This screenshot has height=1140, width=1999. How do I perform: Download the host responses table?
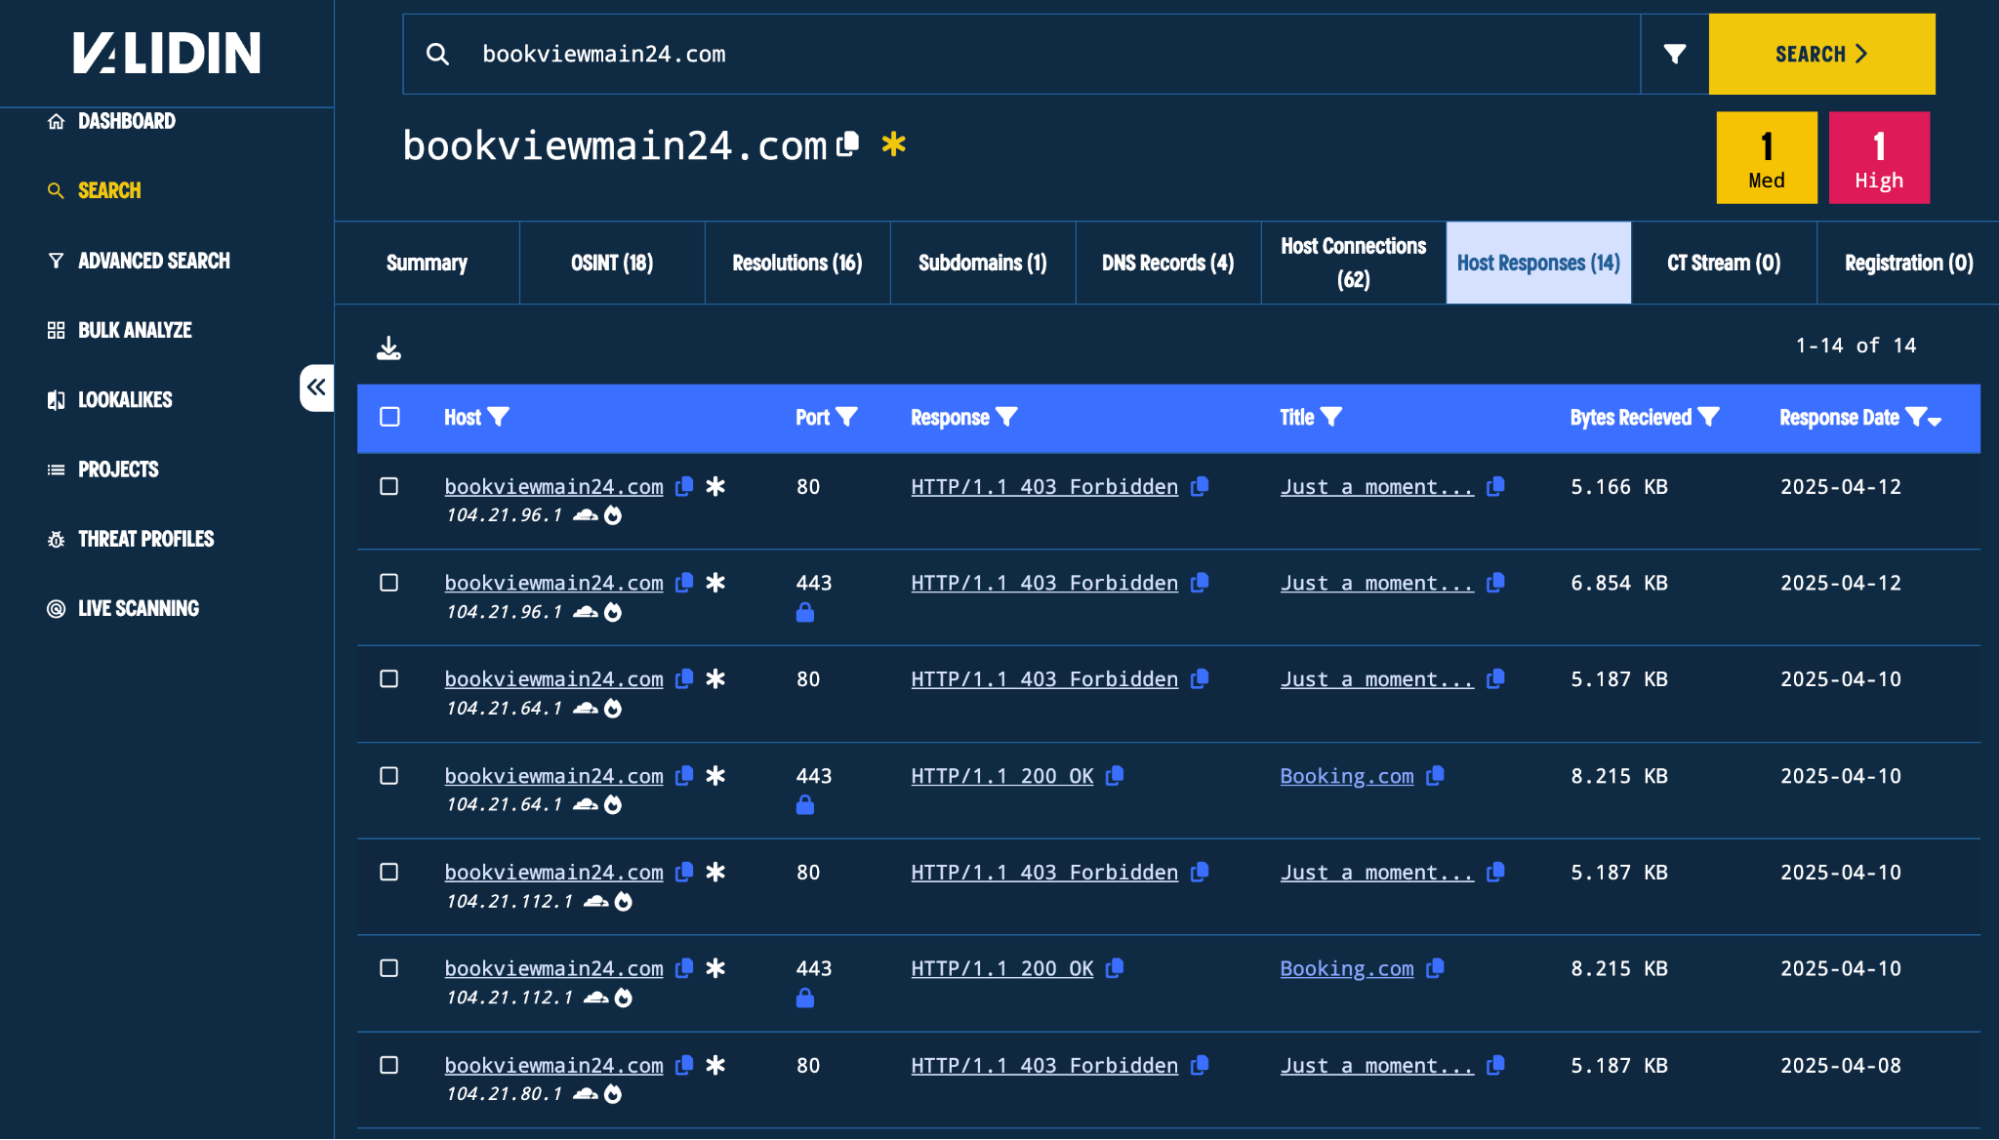389,348
